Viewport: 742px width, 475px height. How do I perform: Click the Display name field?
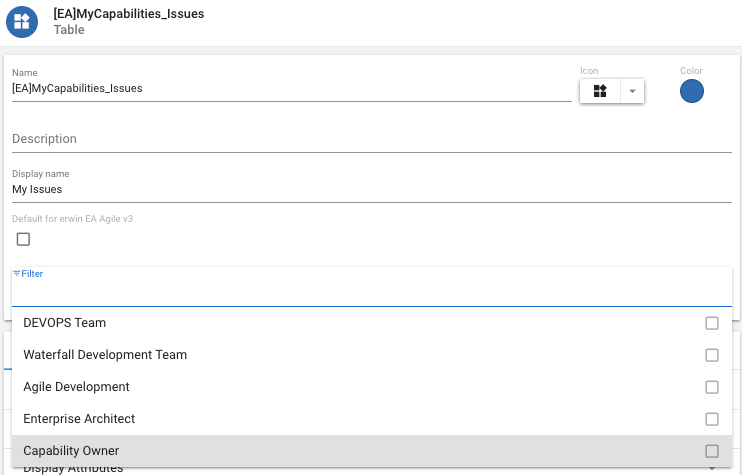(x=370, y=189)
